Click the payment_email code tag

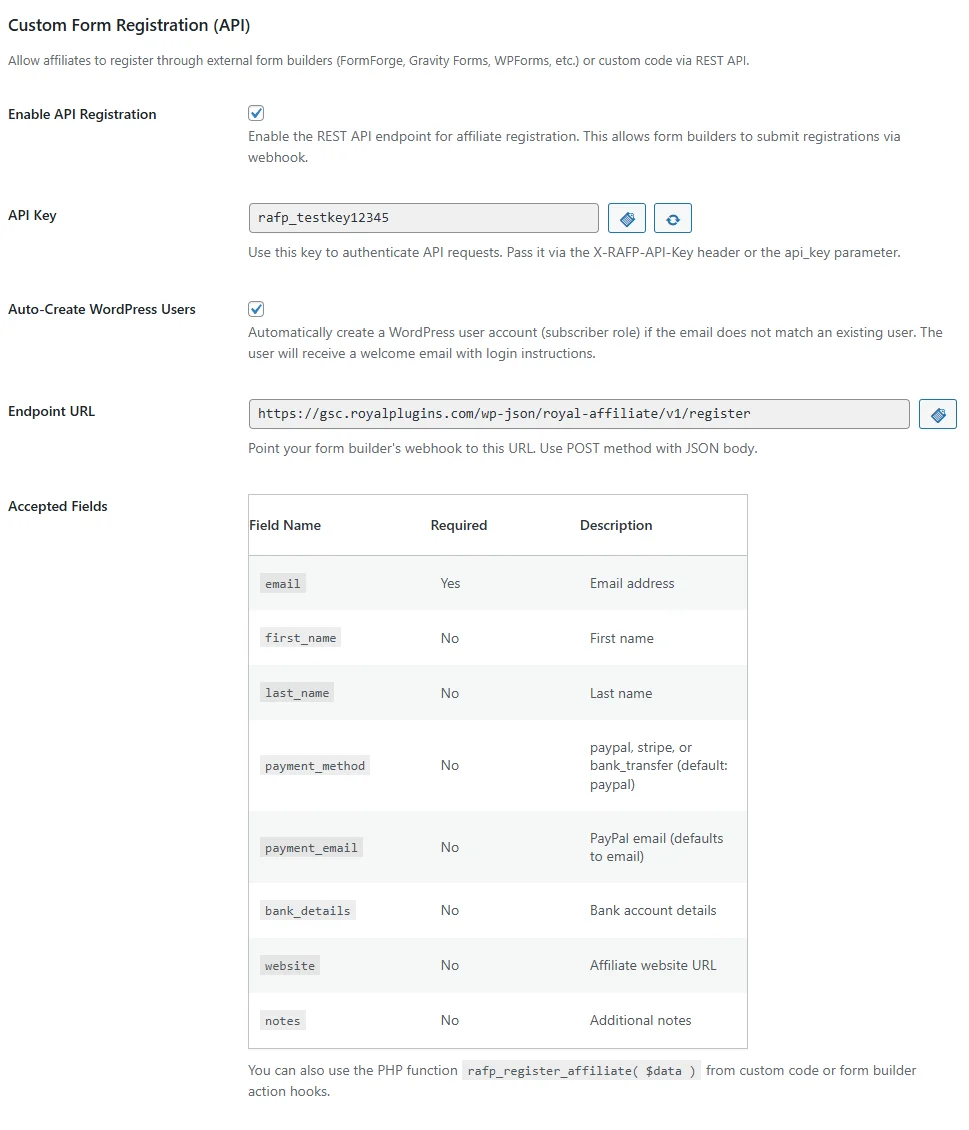point(313,847)
